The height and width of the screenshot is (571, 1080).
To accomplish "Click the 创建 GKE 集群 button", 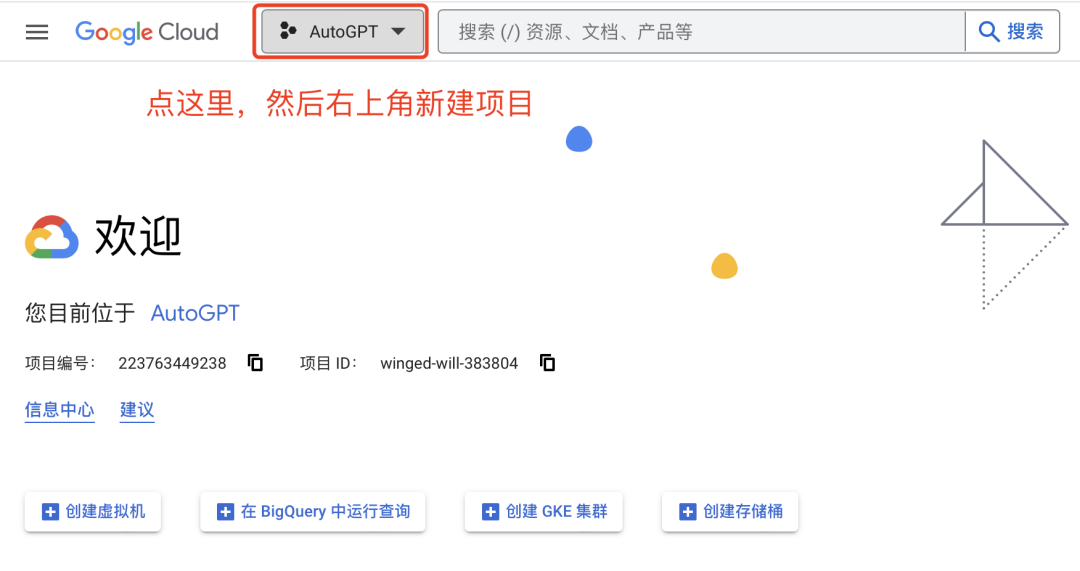I will point(543,512).
